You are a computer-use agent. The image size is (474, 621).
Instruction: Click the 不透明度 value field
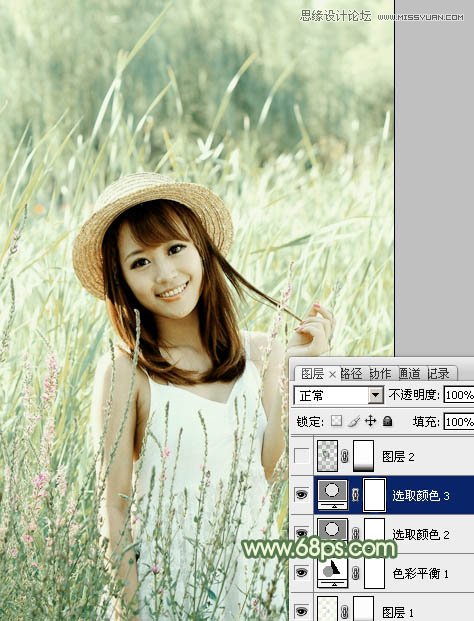tap(459, 395)
